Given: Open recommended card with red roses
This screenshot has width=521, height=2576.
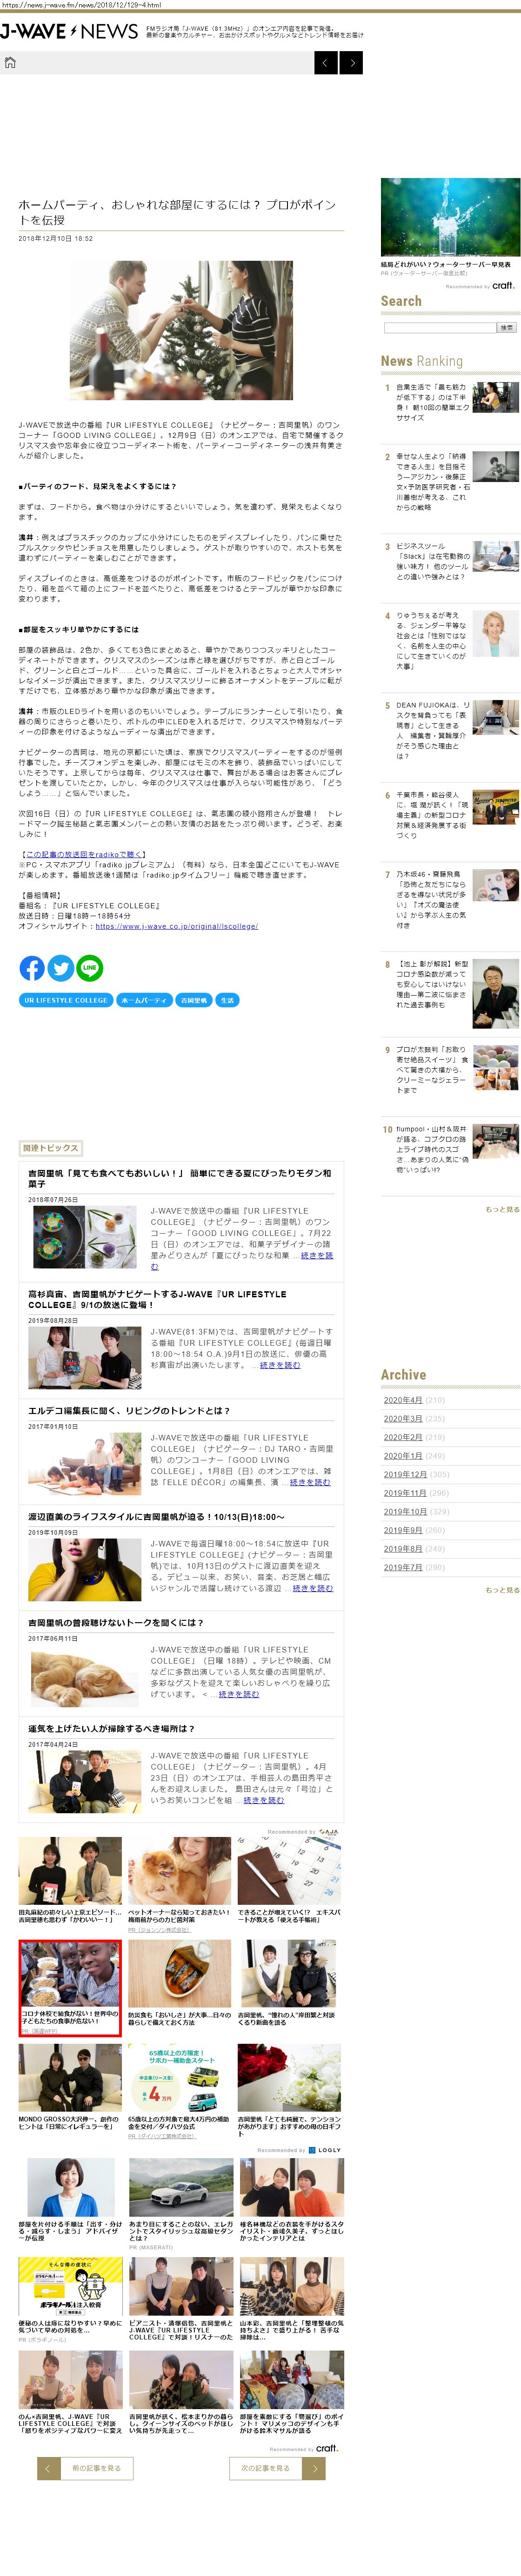Looking at the screenshot, I should click(290, 2092).
